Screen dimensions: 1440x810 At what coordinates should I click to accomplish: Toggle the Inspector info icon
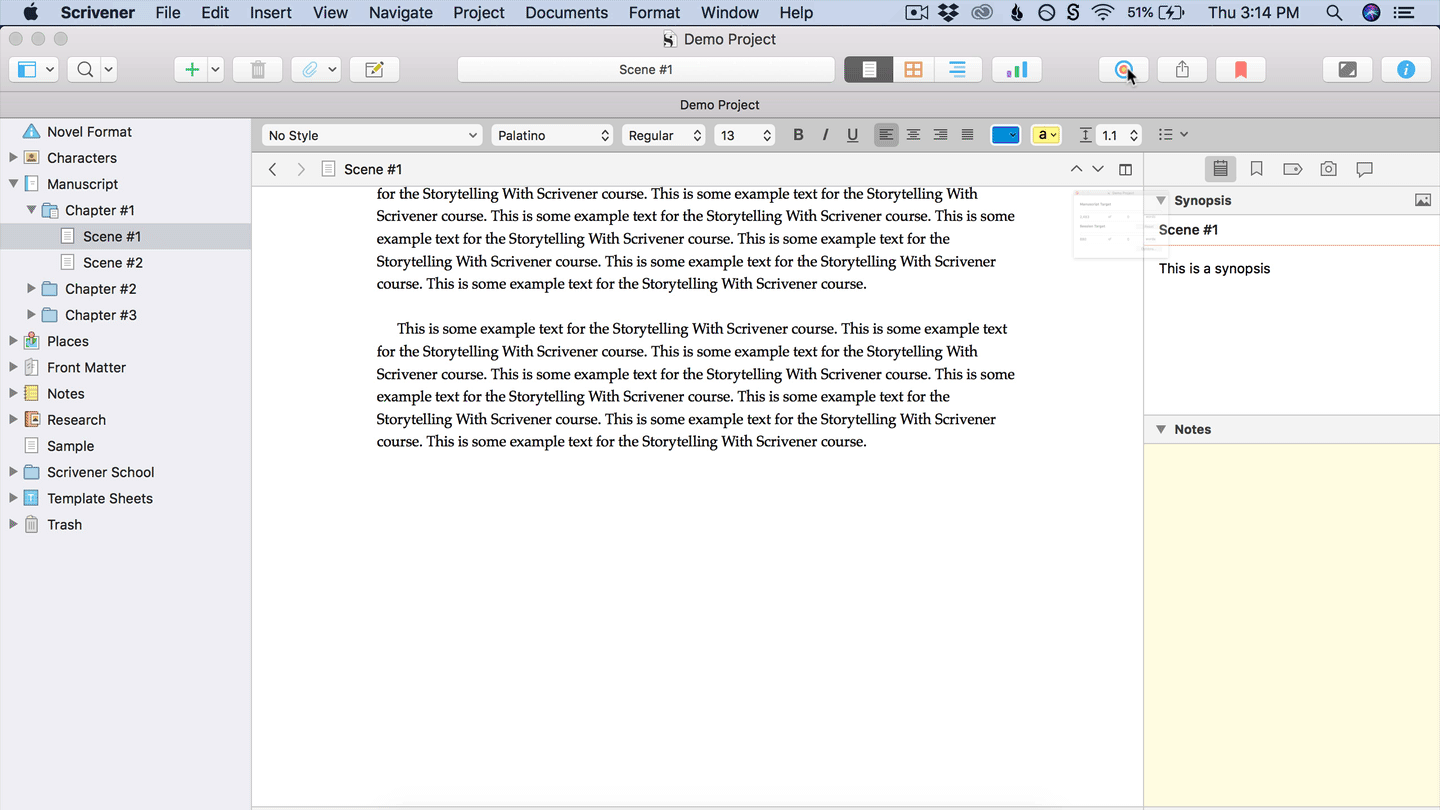1406,70
